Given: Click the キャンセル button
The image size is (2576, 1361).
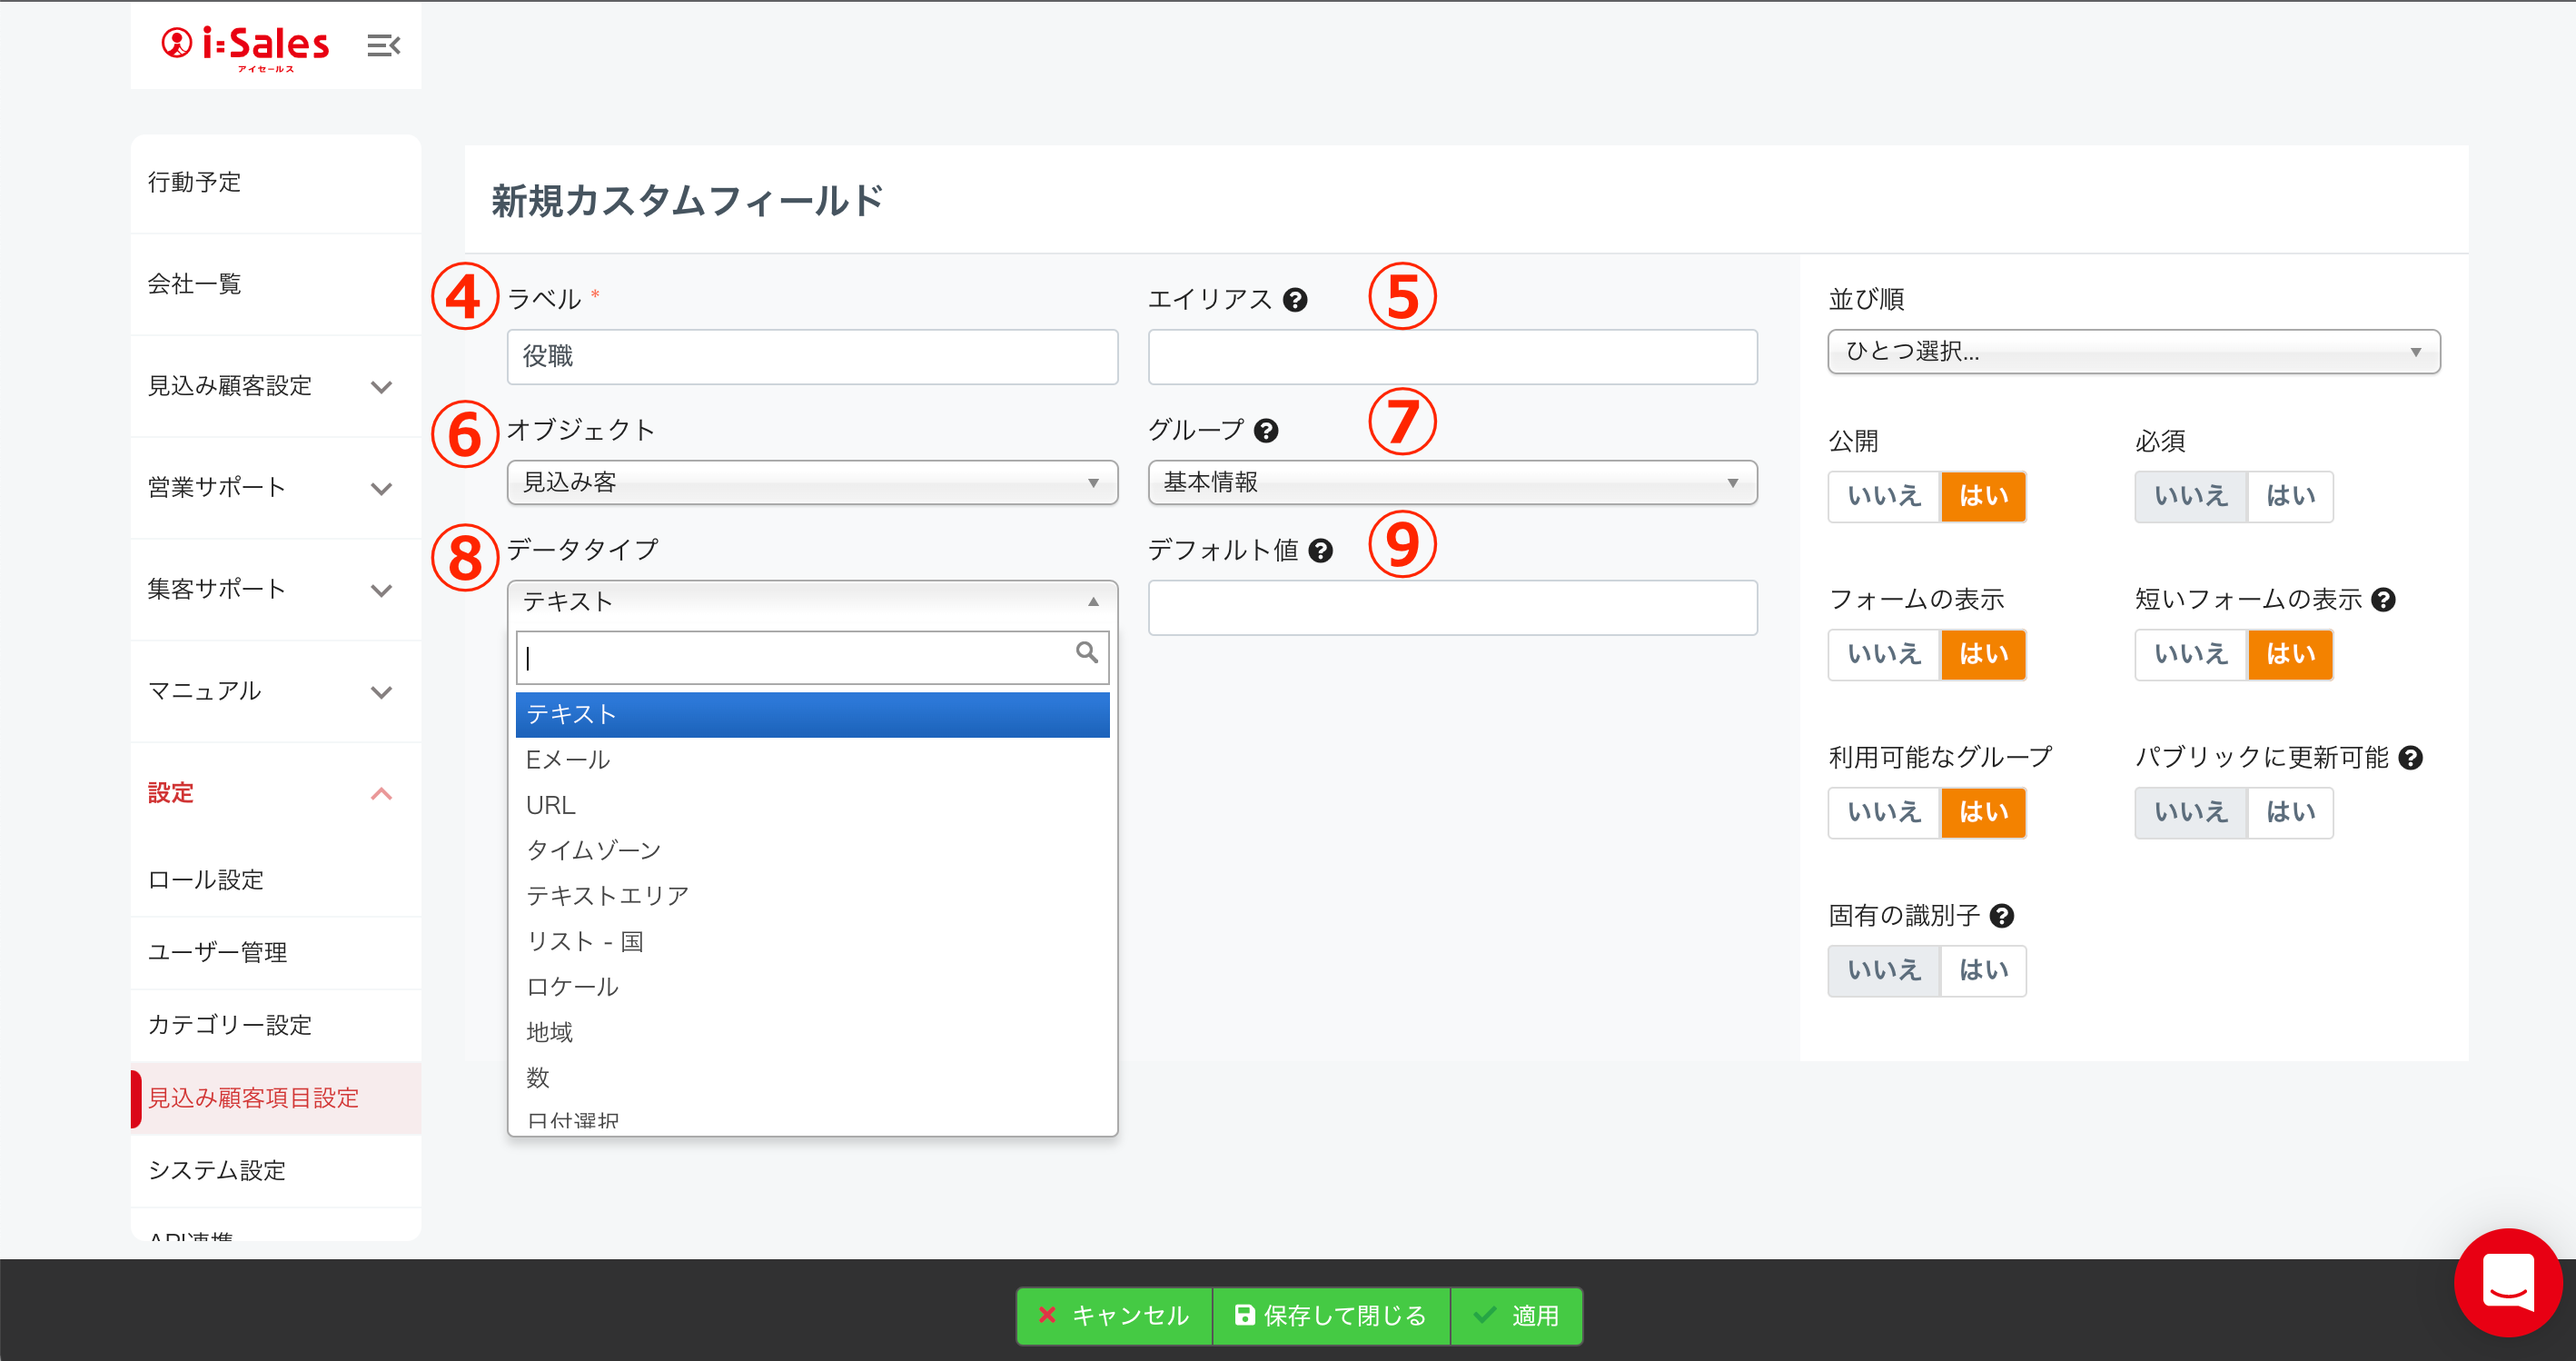Looking at the screenshot, I should (x=1114, y=1316).
